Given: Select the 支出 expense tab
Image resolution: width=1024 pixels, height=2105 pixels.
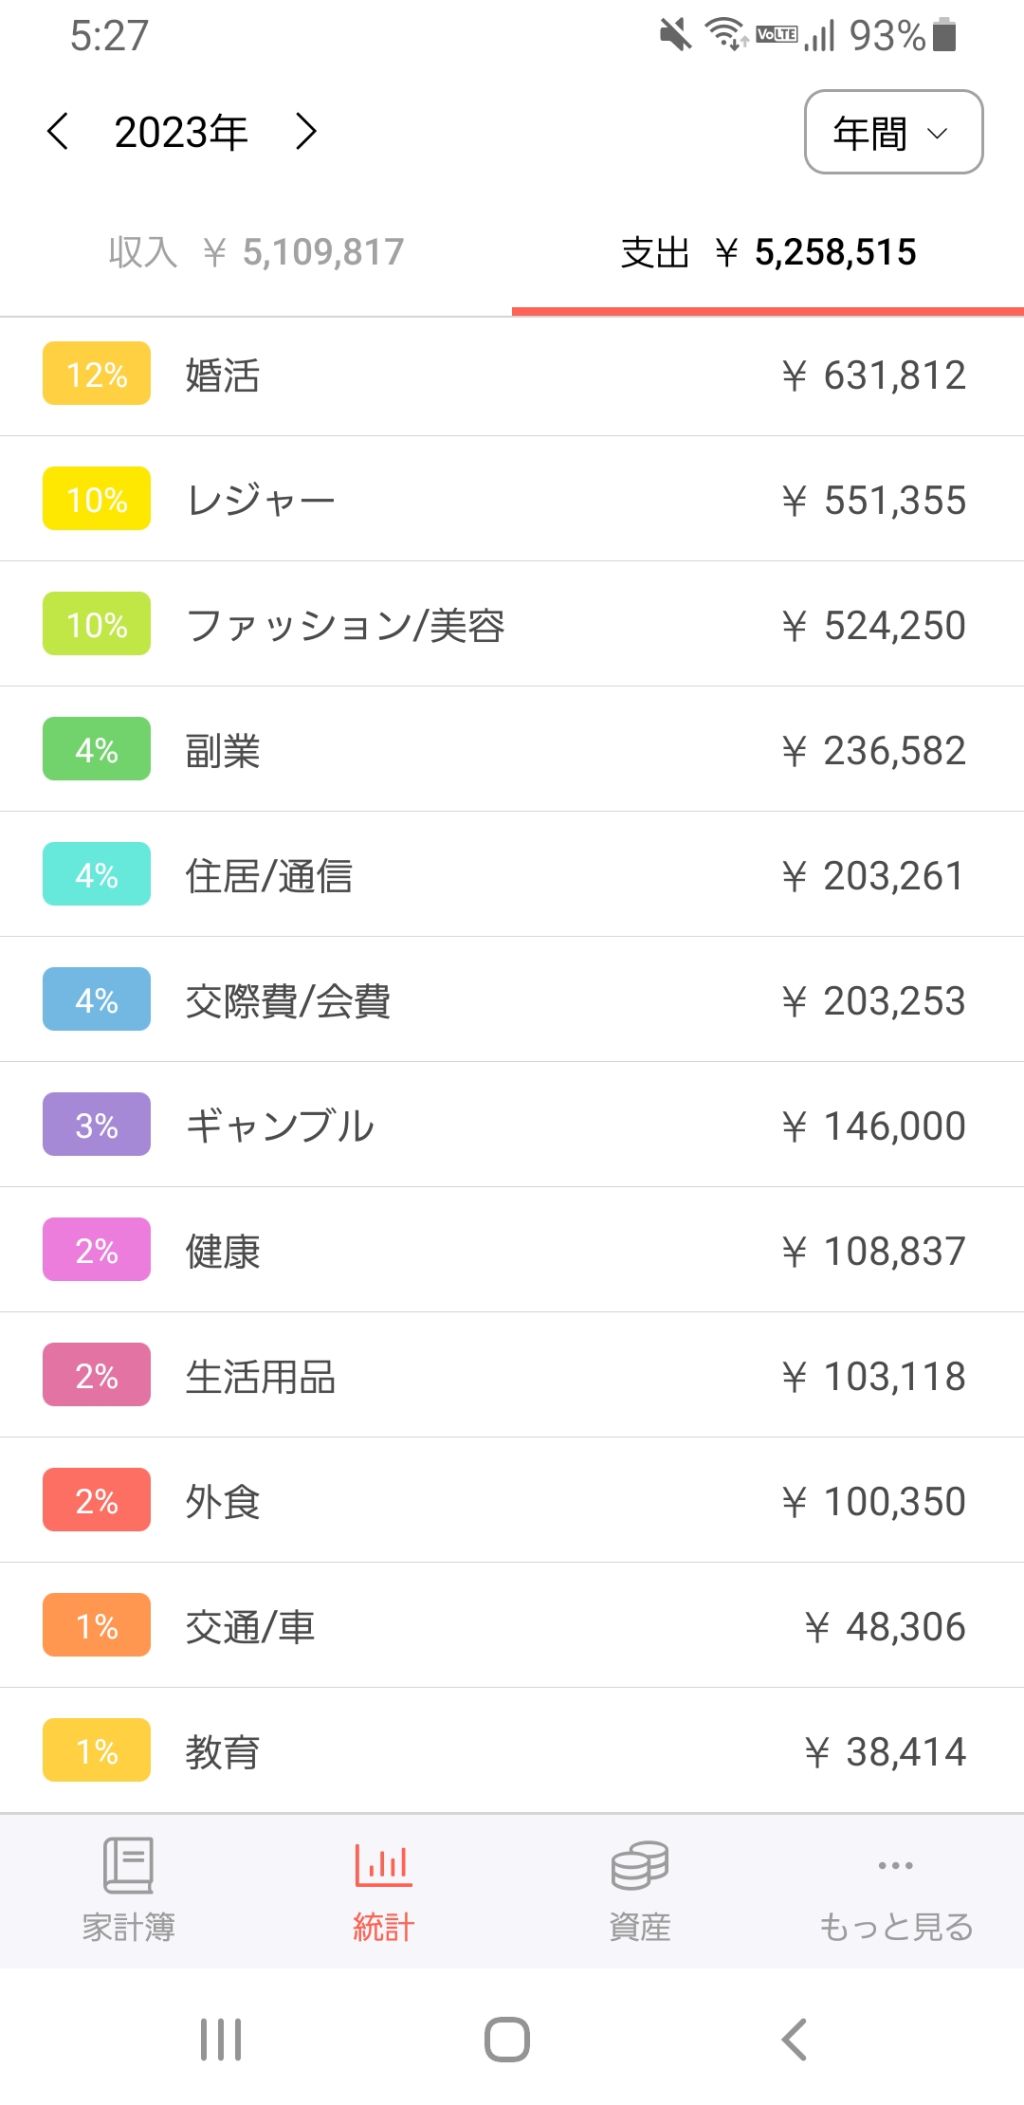Looking at the screenshot, I should click(768, 252).
